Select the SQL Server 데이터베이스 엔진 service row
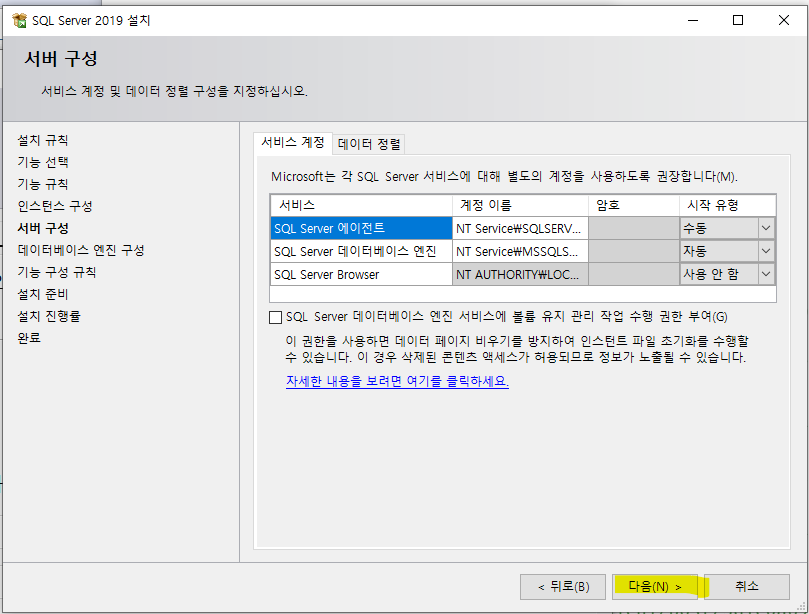Image resolution: width=809 pixels, height=614 pixels. [361, 251]
